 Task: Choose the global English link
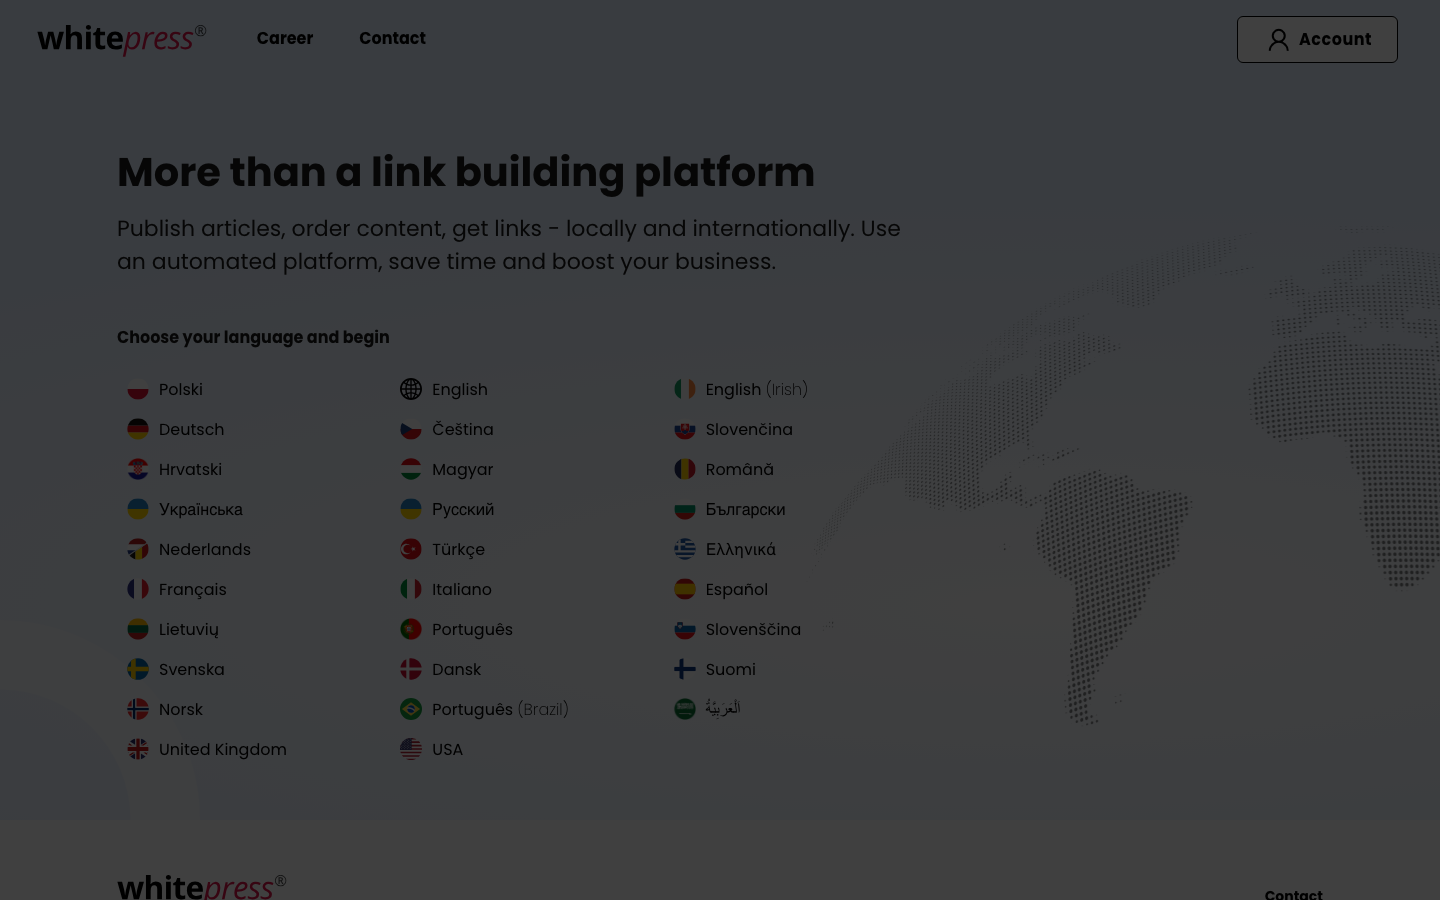460,389
